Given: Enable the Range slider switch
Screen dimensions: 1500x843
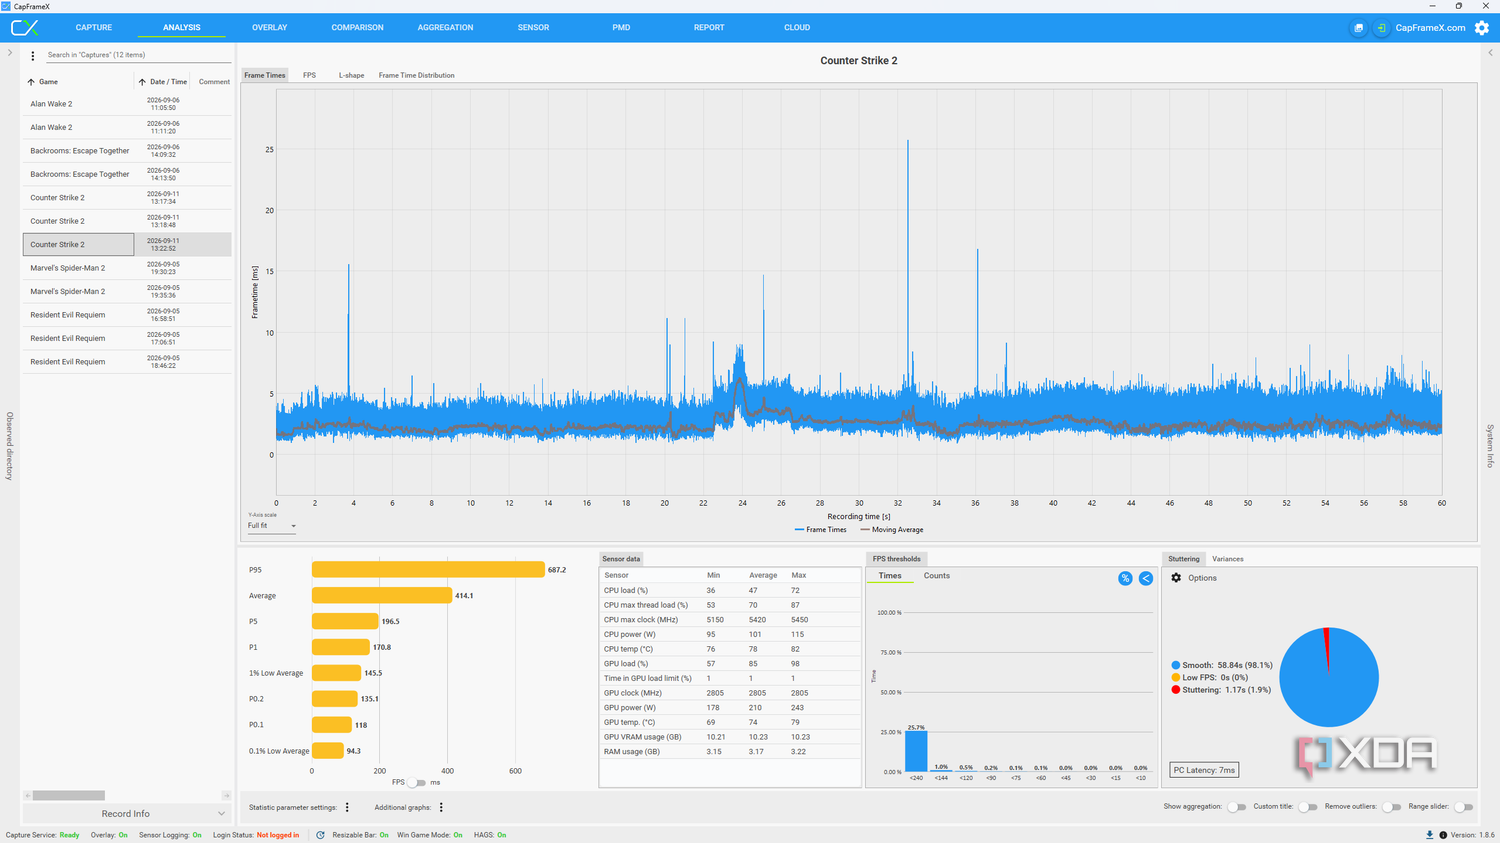Looking at the screenshot, I should [1464, 807].
